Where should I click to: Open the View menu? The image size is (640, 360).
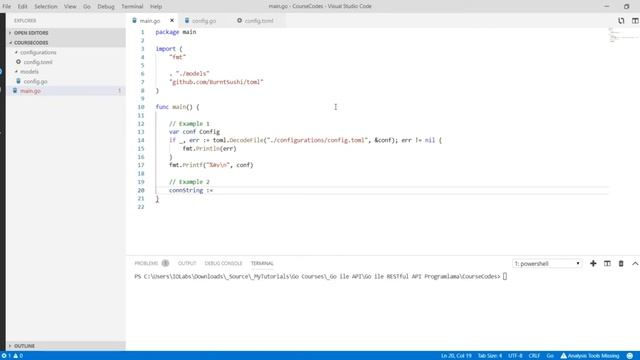(x=70, y=7)
